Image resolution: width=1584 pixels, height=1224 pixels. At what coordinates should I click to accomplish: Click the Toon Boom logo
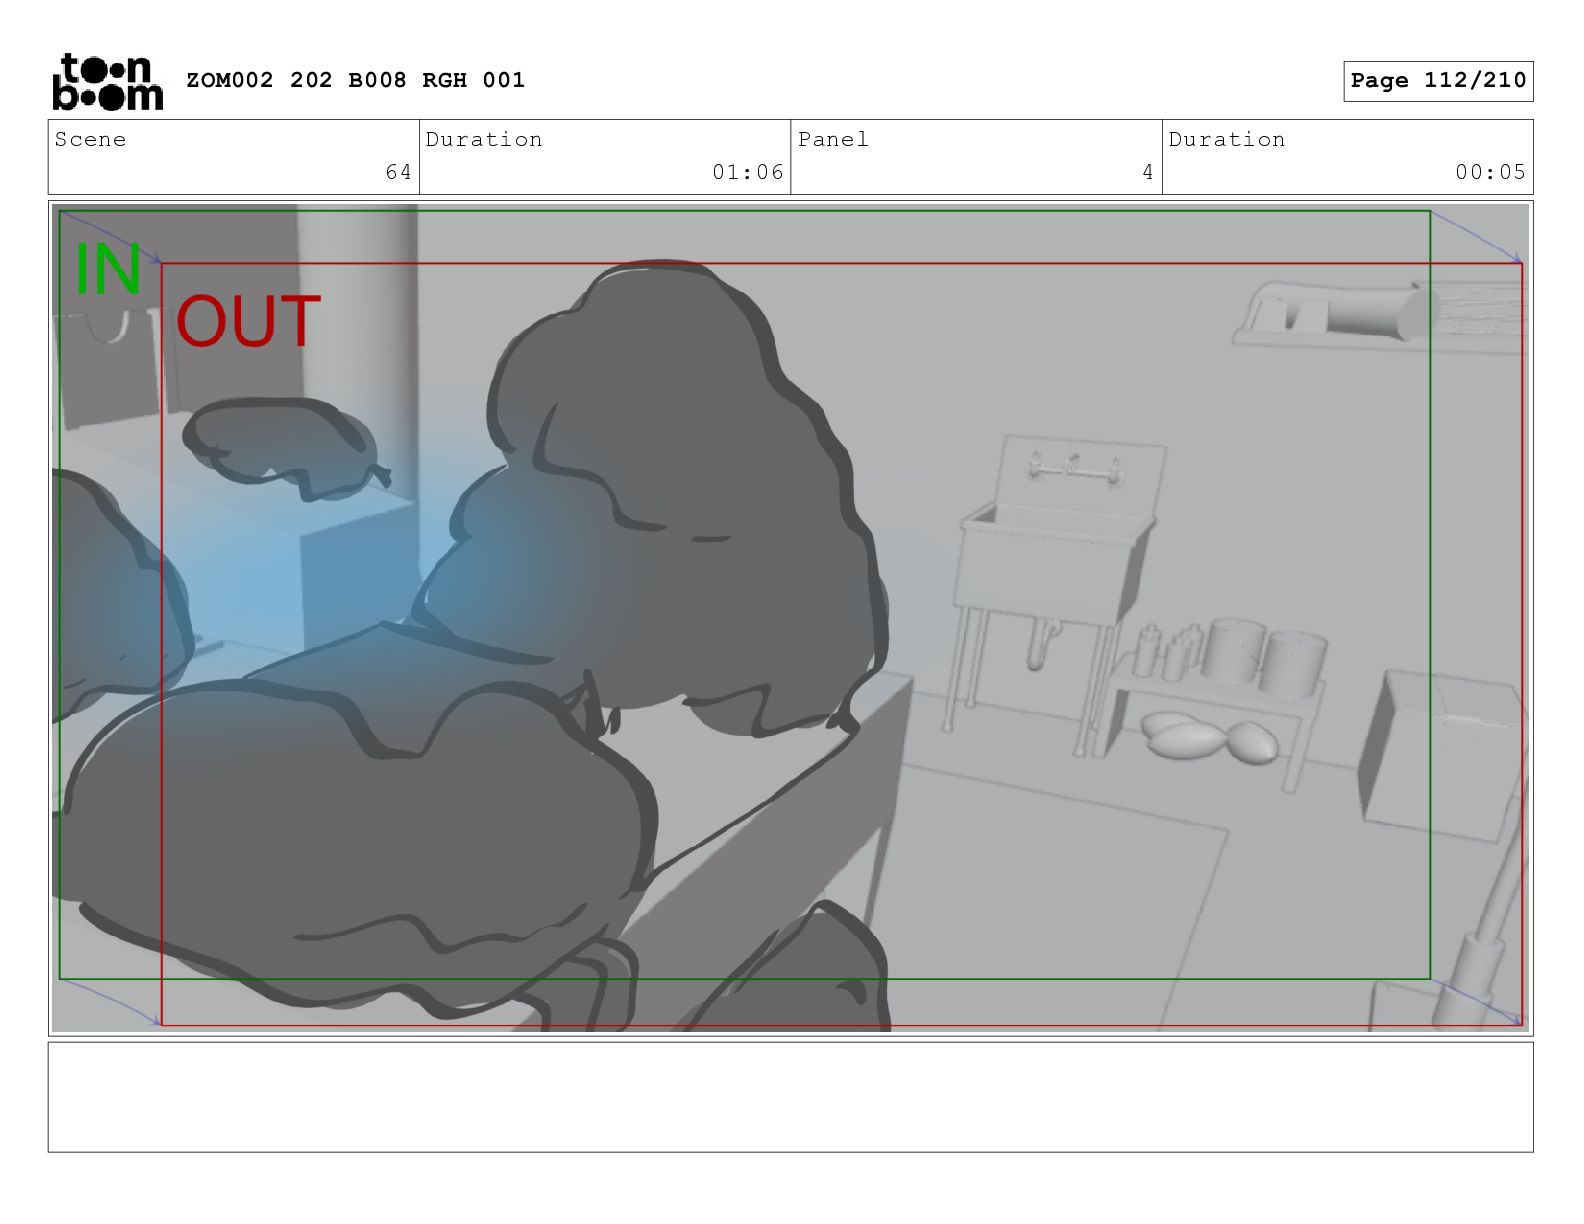coord(107,82)
